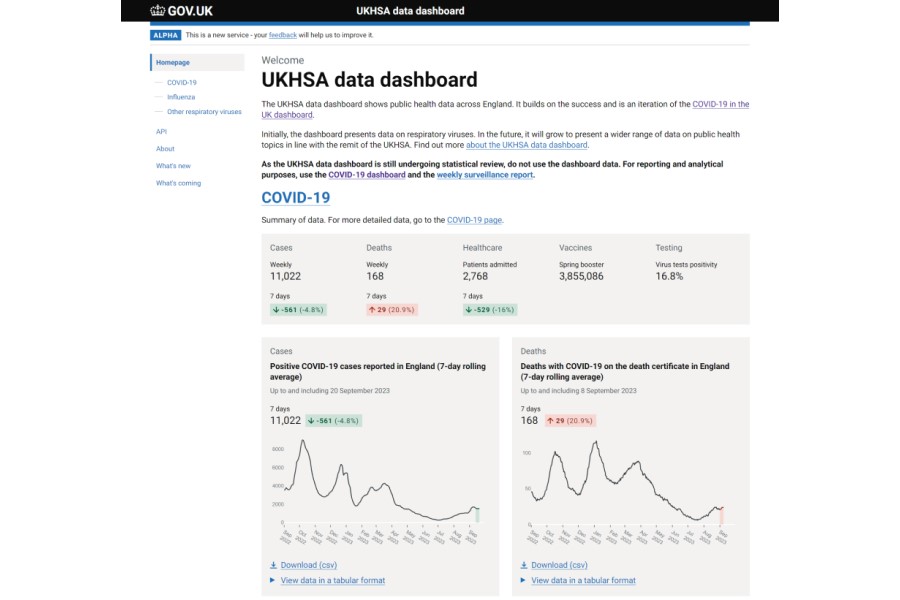Click the Healthcare column label
The width and height of the screenshot is (900, 600).
pos(482,247)
